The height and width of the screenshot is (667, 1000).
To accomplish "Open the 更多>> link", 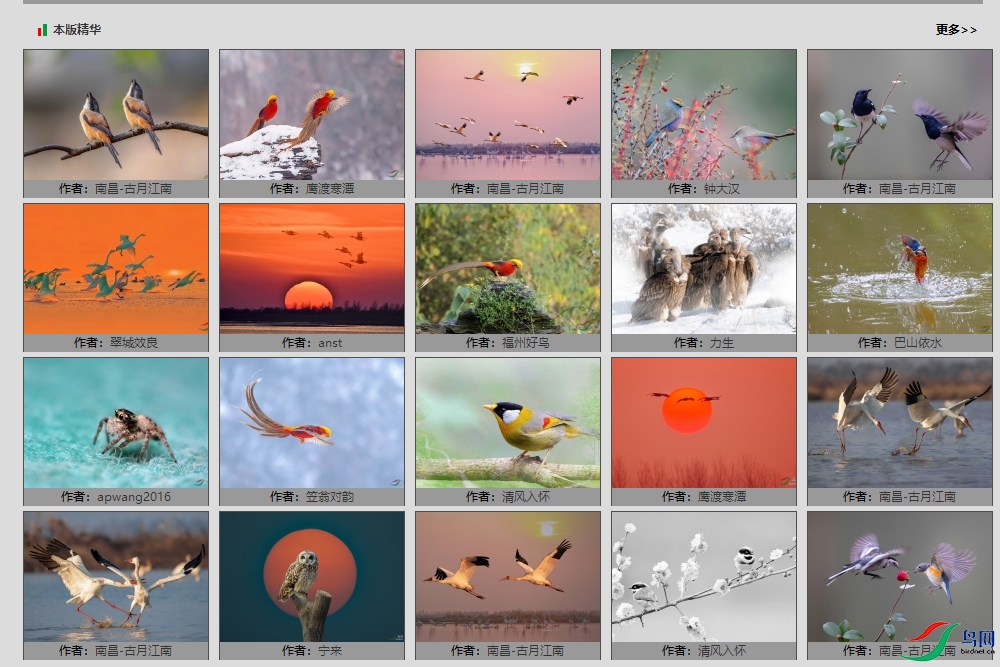I will [x=955, y=29].
